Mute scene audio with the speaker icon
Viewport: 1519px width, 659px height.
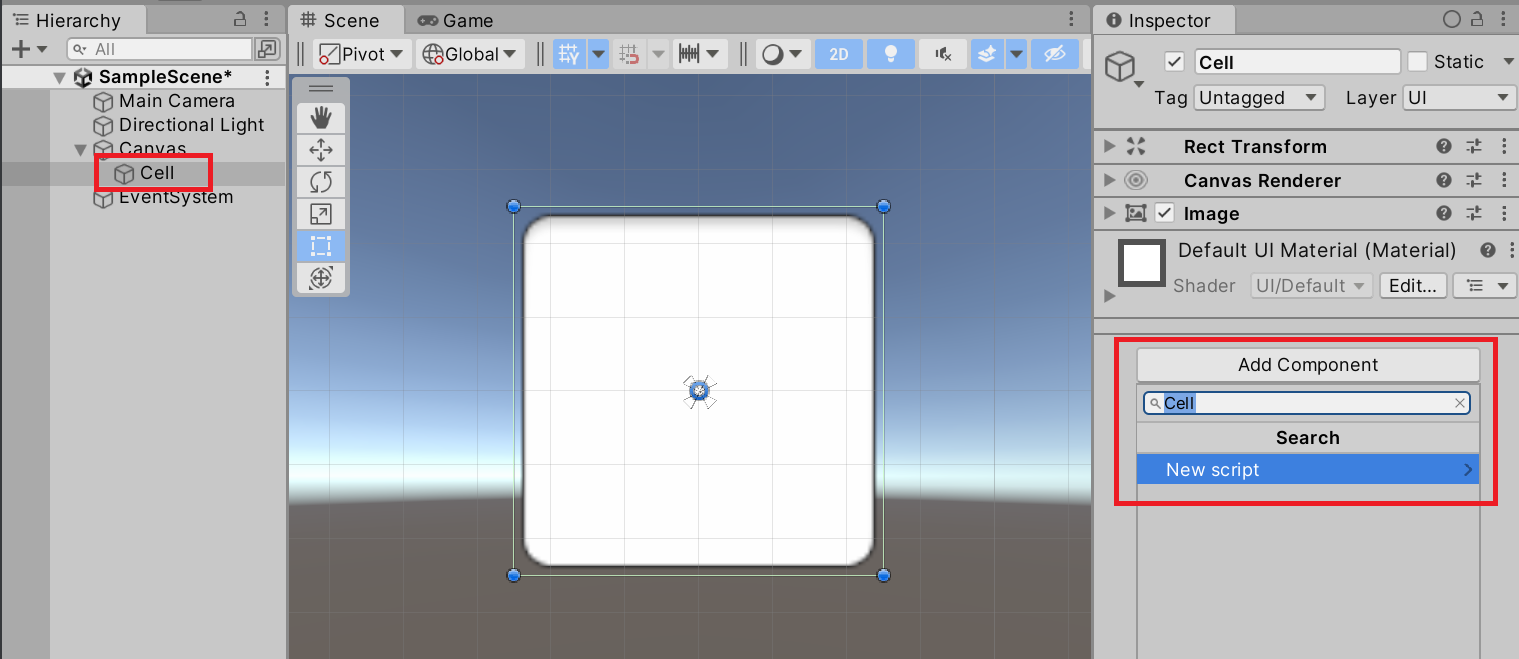942,54
